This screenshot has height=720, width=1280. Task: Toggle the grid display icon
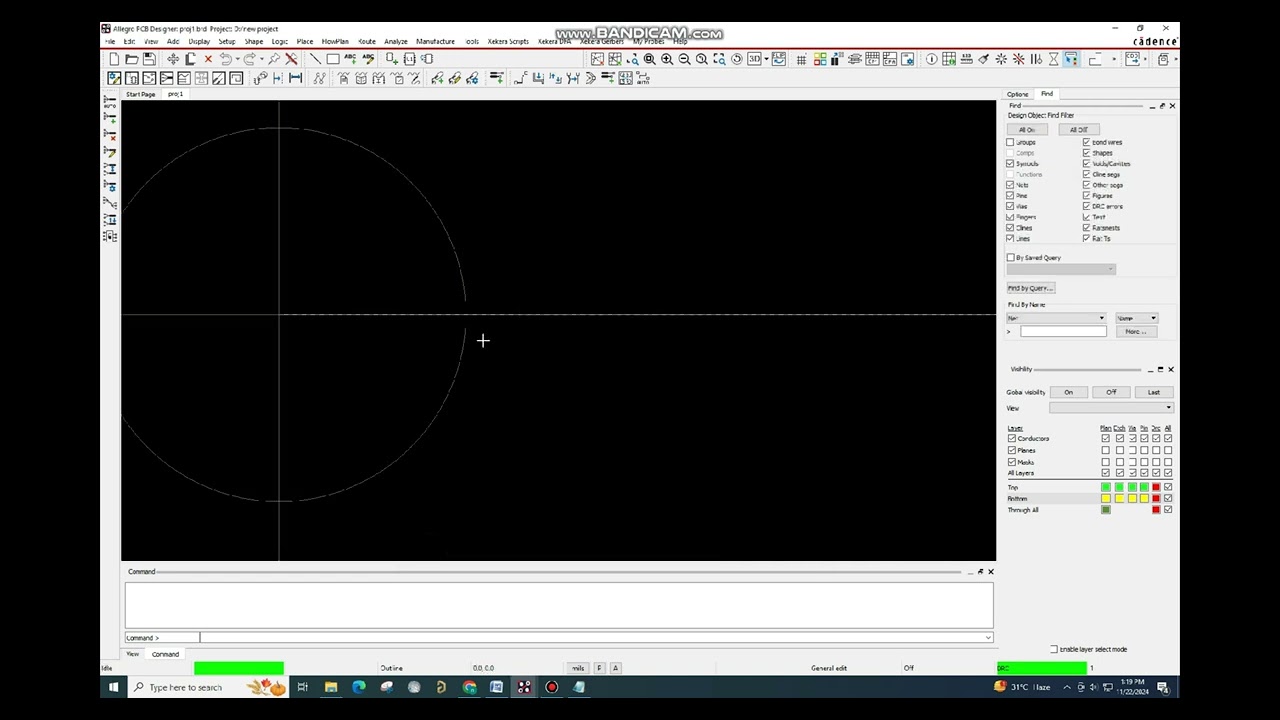[x=801, y=59]
